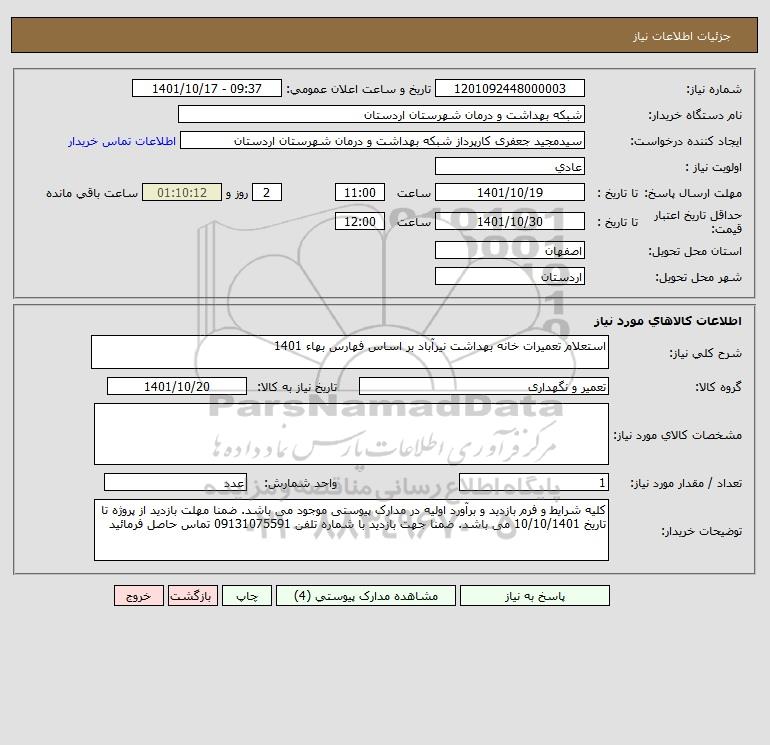Click the buyer notes text area
Screen dimensions: 770x745
[x=351, y=530]
